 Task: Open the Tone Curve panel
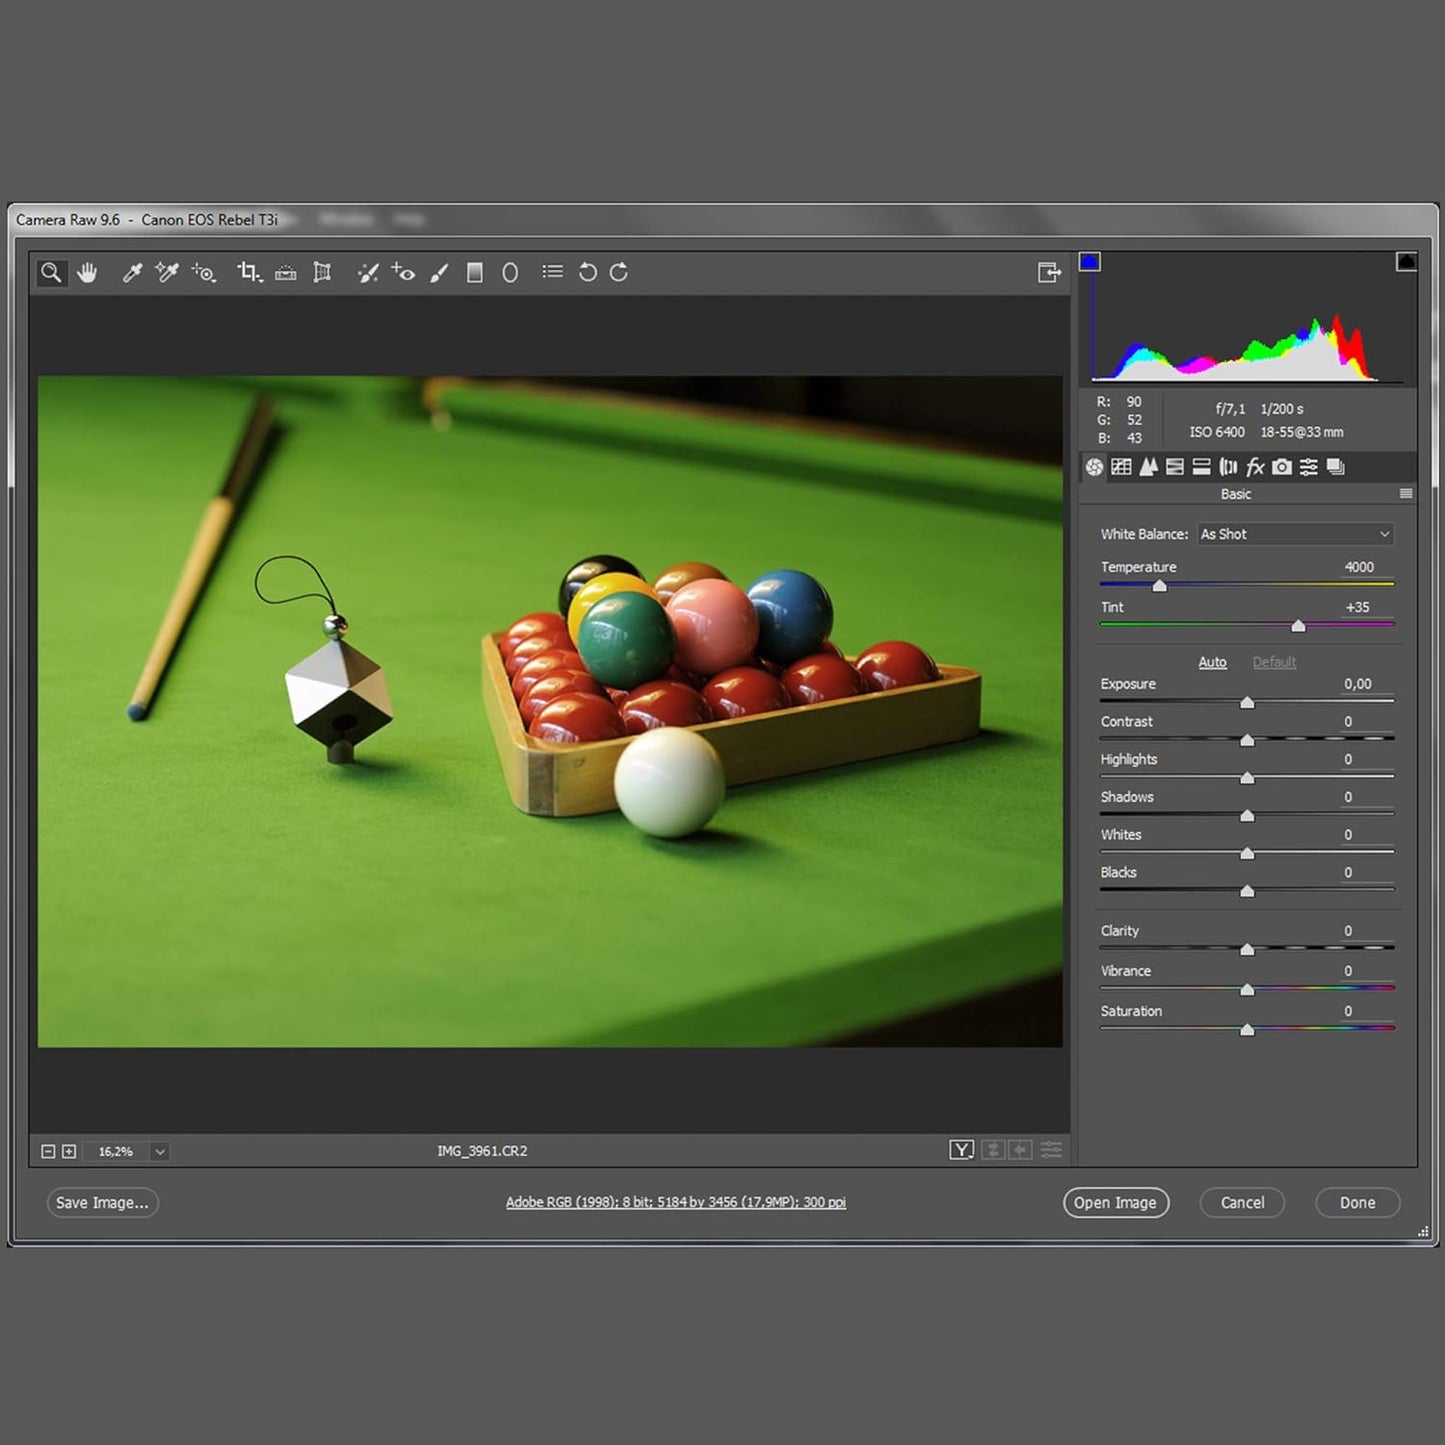click(x=1121, y=467)
